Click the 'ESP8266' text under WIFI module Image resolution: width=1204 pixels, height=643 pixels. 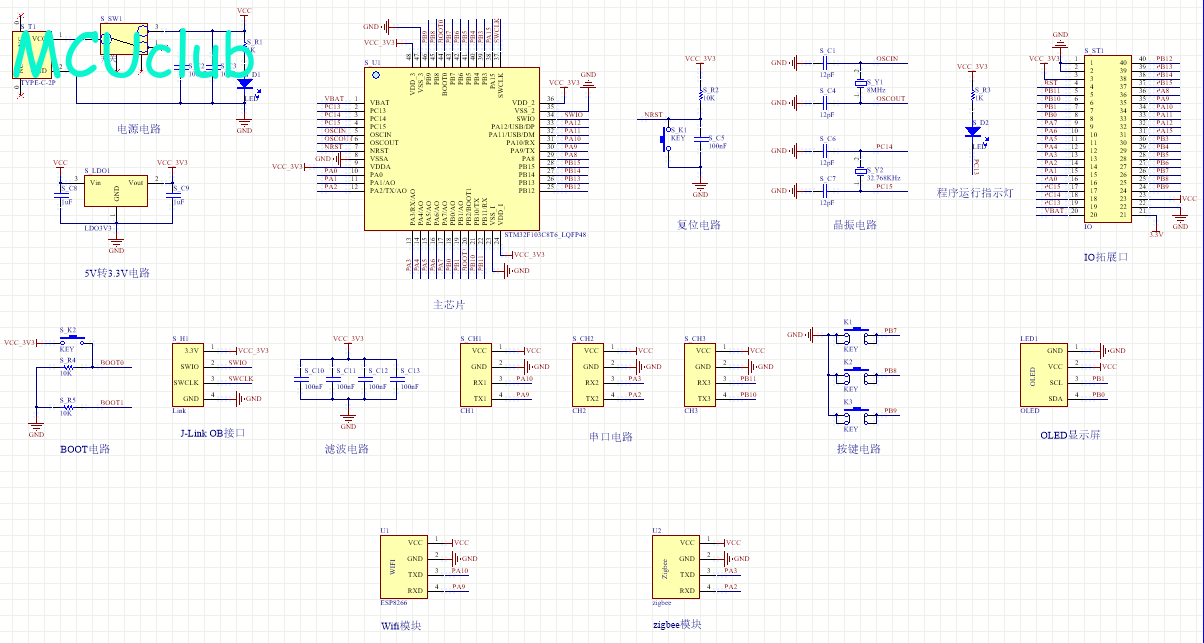point(393,604)
